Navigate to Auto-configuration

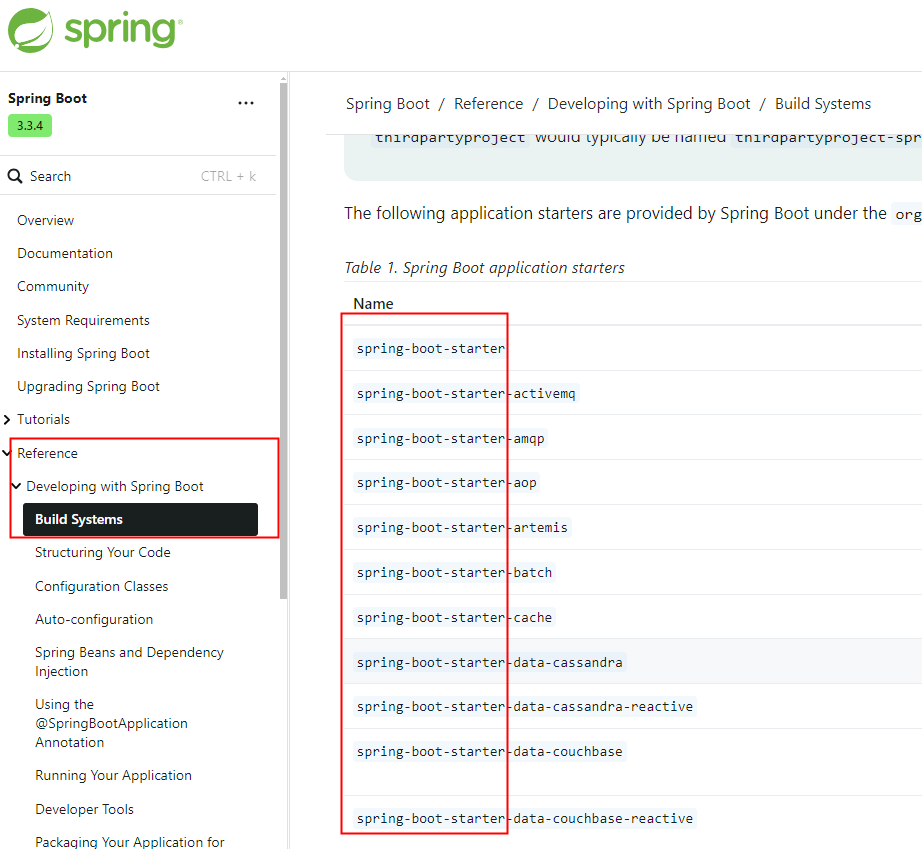[x=94, y=620]
